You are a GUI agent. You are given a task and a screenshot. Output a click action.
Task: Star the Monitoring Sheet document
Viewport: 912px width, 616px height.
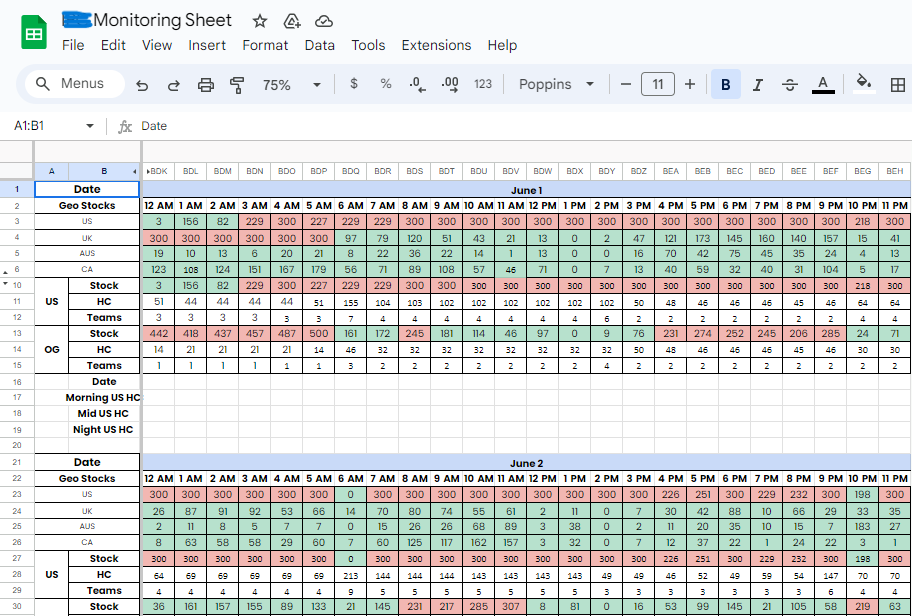coord(259,22)
